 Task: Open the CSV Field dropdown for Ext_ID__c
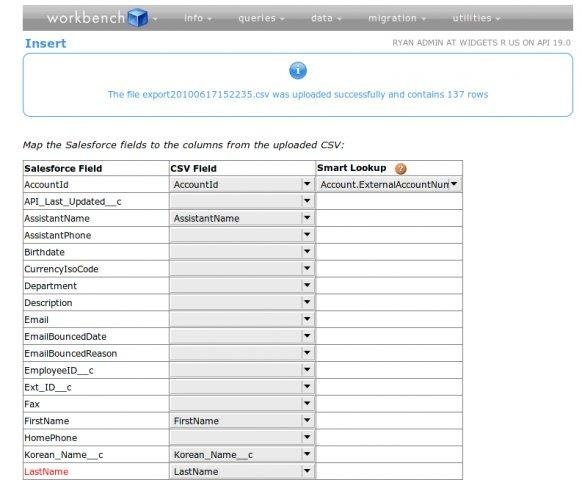click(x=242, y=387)
